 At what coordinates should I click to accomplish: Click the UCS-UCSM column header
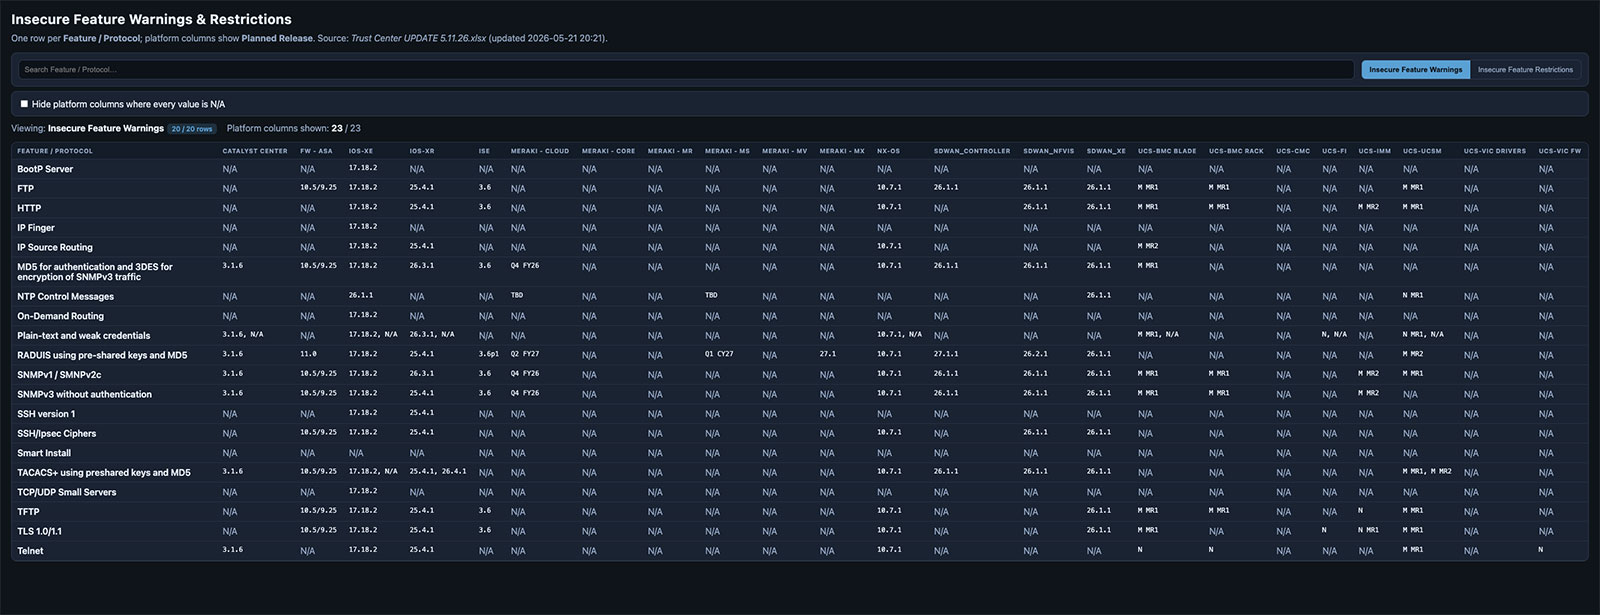(x=1422, y=151)
